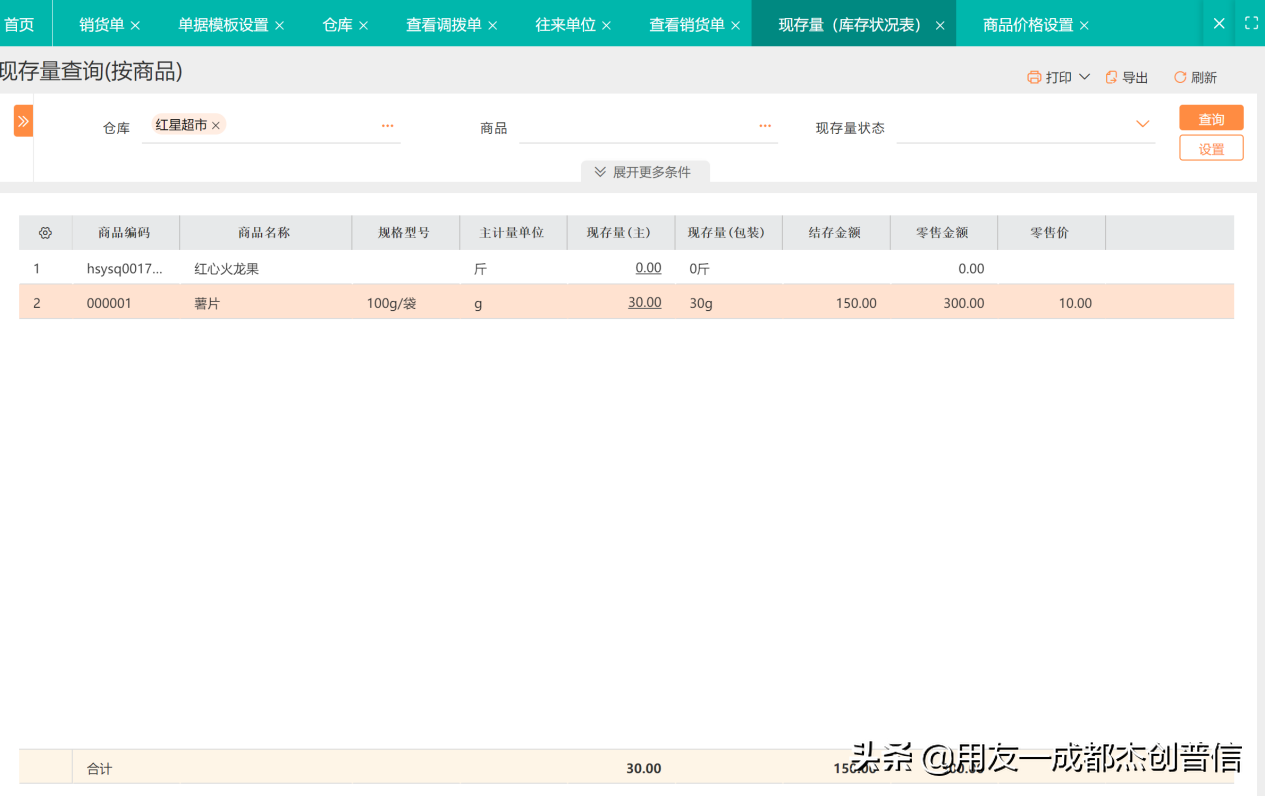This screenshot has height=796, width=1265.
Task: Go to the 首页 tab
Action: [19, 24]
